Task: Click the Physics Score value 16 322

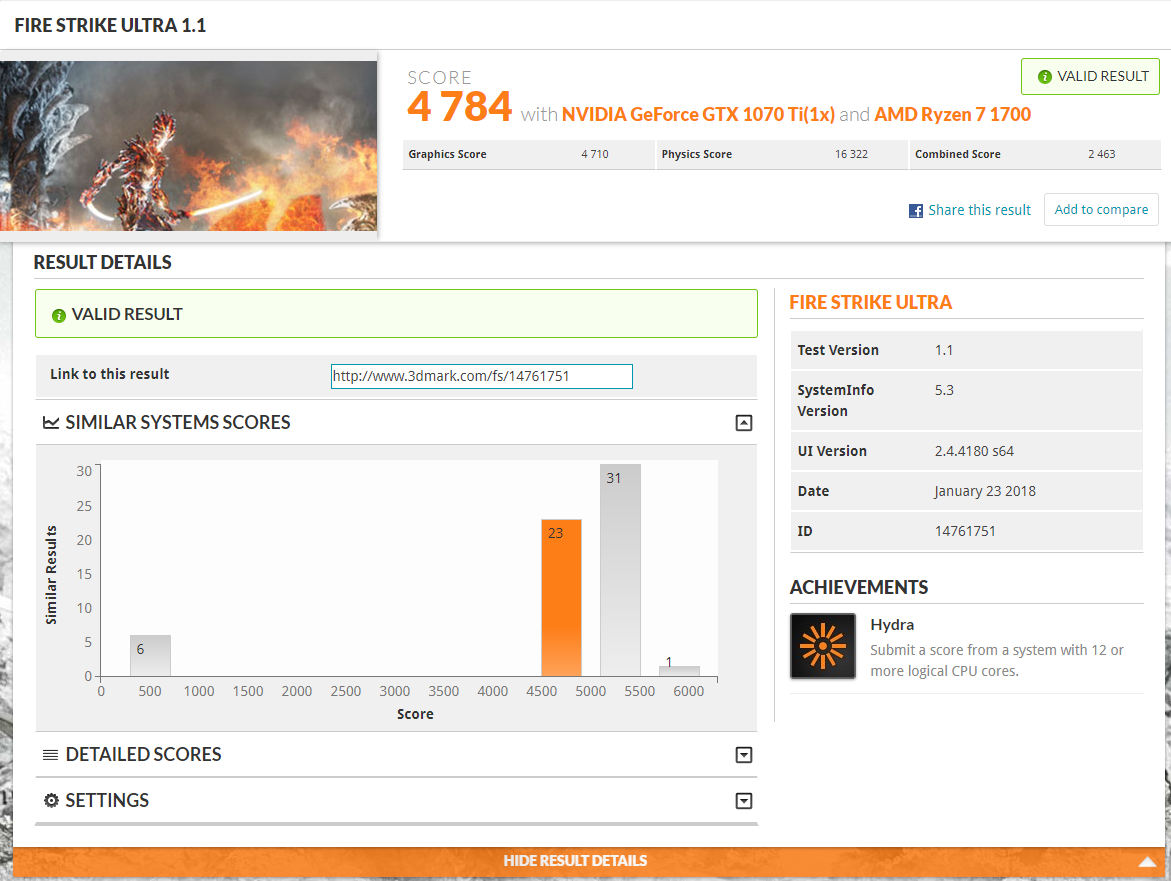Action: tap(851, 155)
